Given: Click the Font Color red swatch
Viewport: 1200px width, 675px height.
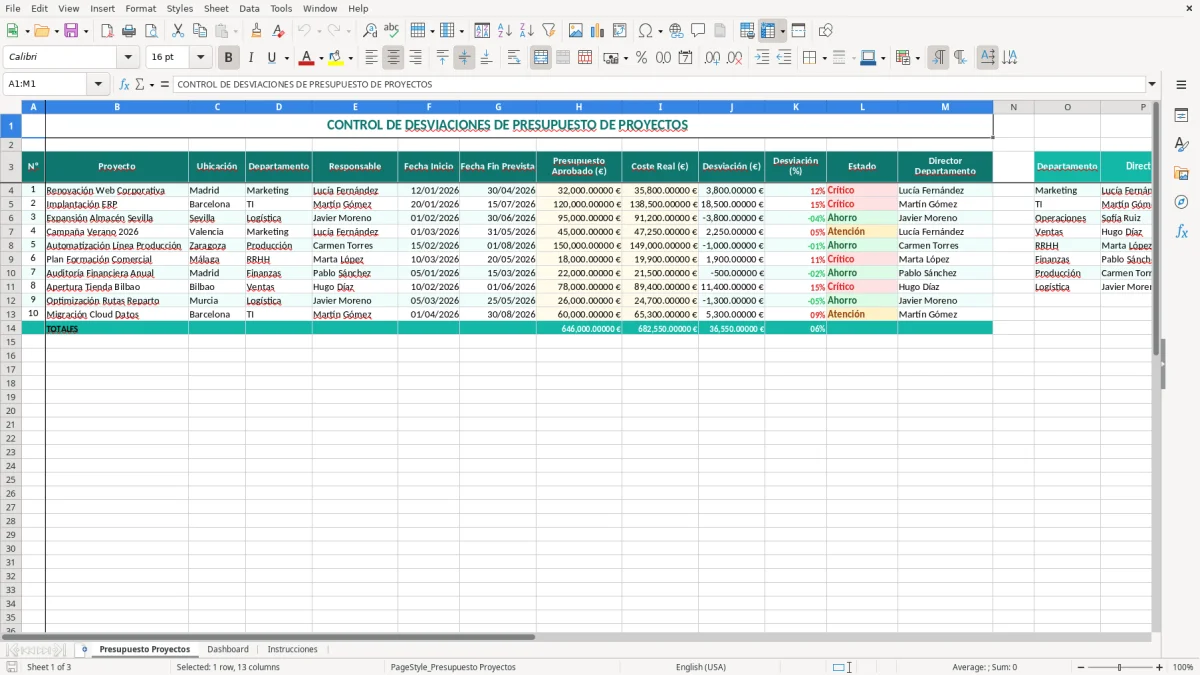Looking at the screenshot, I should [306, 58].
